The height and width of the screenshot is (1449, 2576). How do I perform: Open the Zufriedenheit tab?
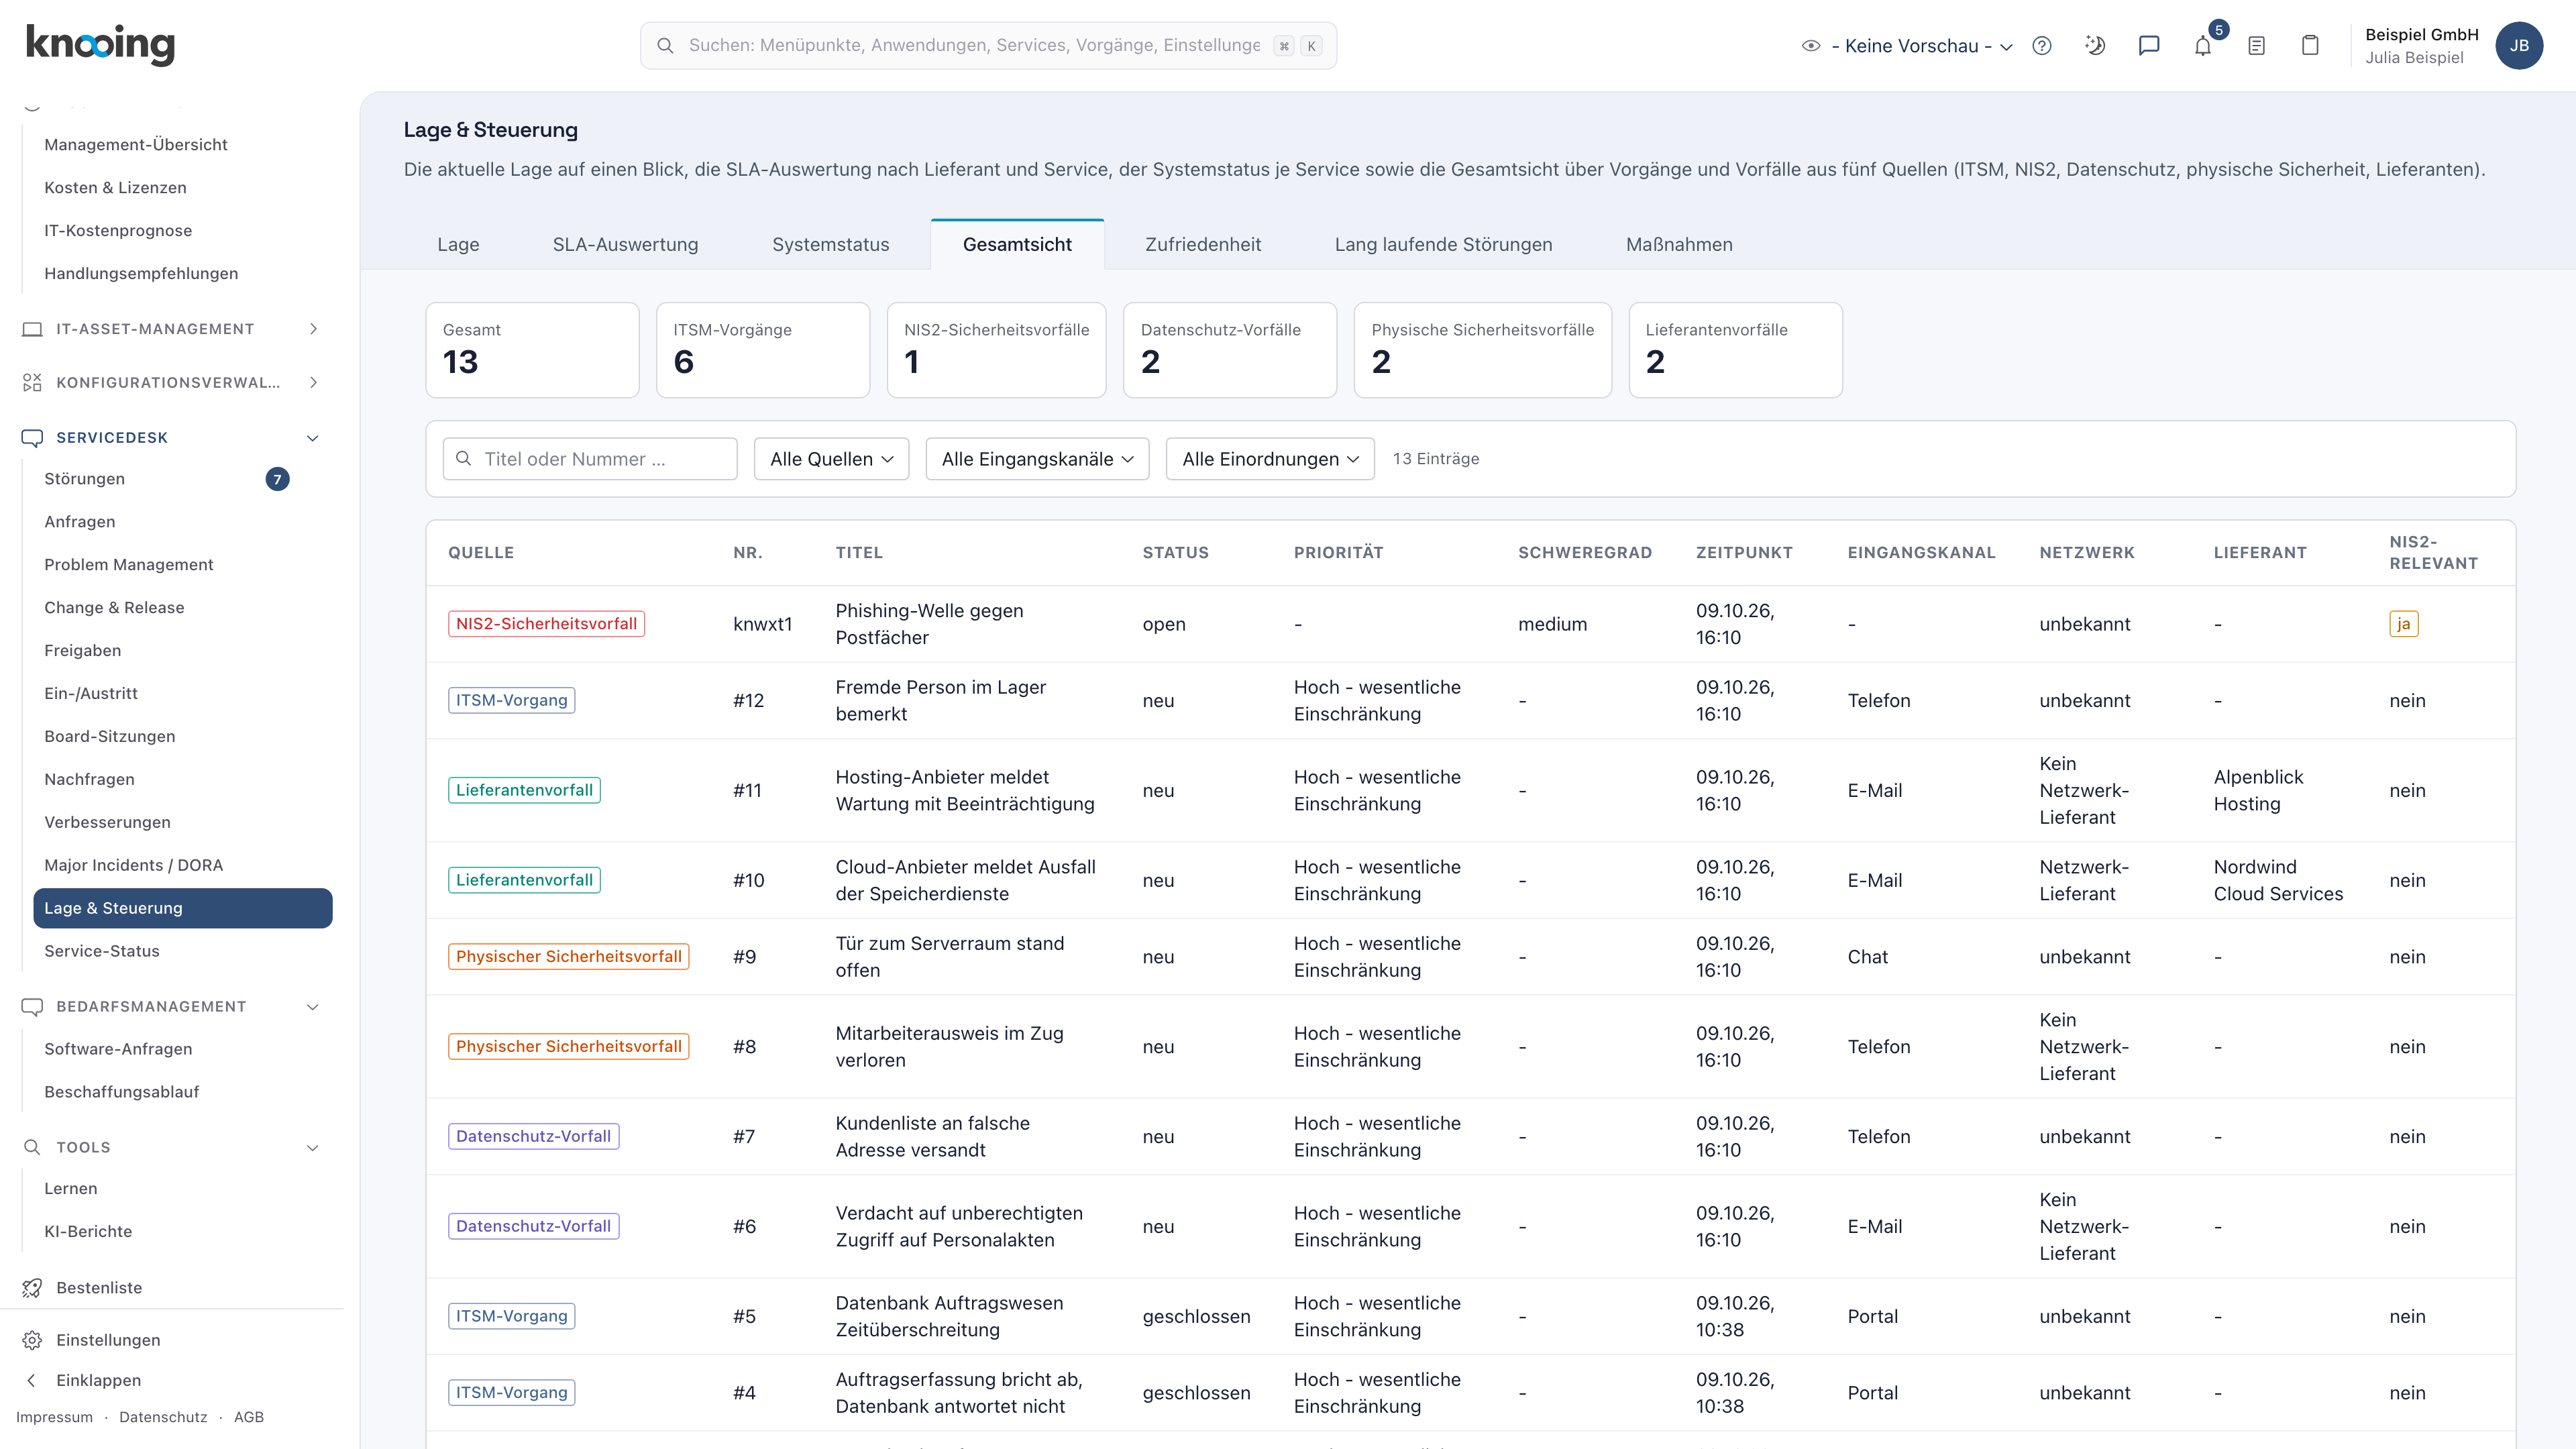click(x=1203, y=245)
